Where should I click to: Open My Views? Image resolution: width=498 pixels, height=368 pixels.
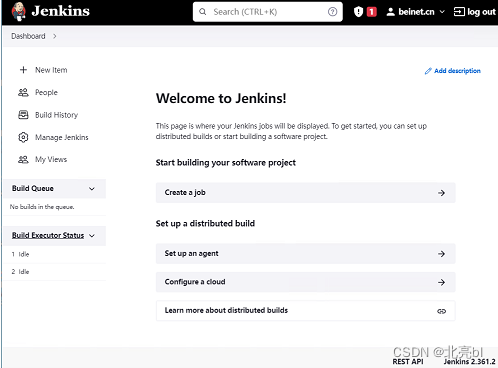(51, 159)
